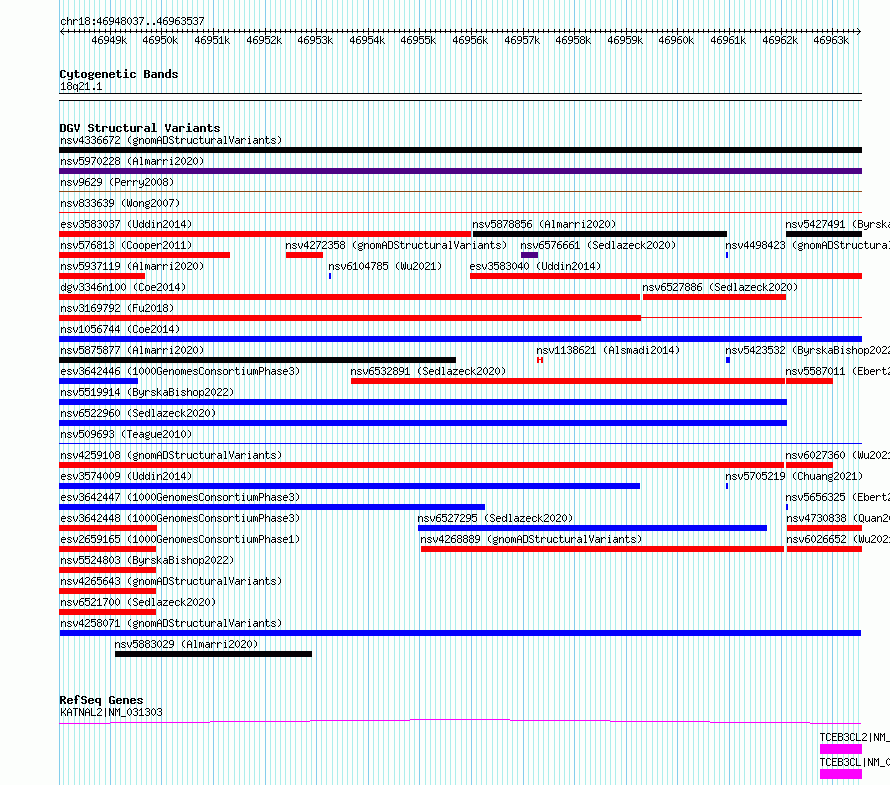Click the nsv6026652 Wu2021 variant label
Image resolution: width=890 pixels, height=785 pixels.
click(x=837, y=539)
